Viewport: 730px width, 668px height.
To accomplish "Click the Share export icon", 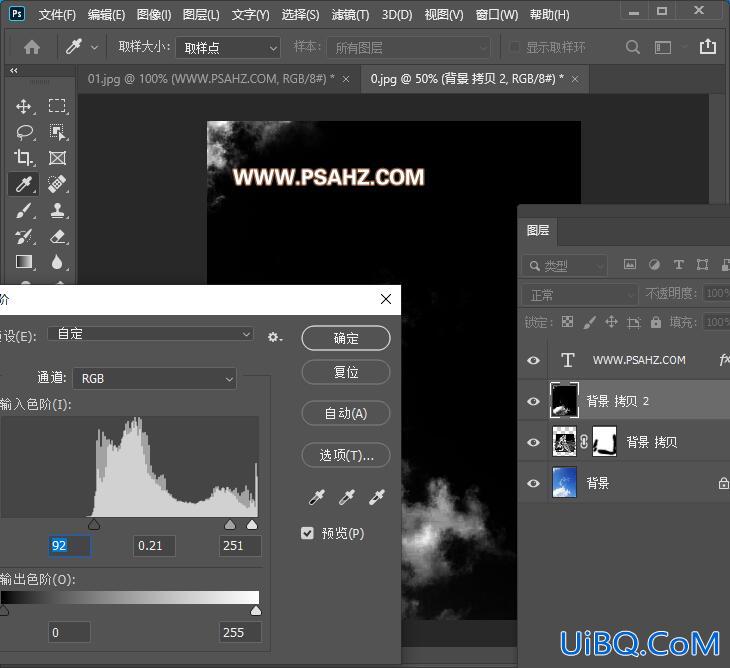I will (x=708, y=46).
